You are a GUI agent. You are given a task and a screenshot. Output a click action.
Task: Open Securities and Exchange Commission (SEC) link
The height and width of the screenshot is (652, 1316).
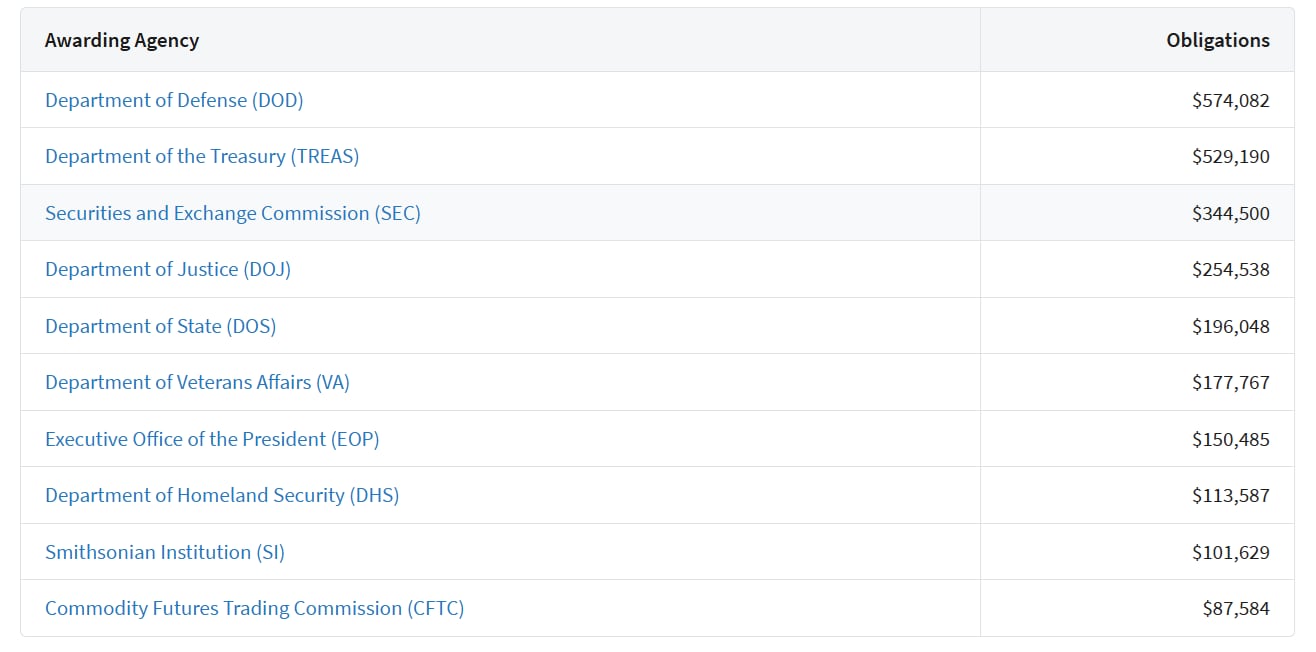[232, 213]
